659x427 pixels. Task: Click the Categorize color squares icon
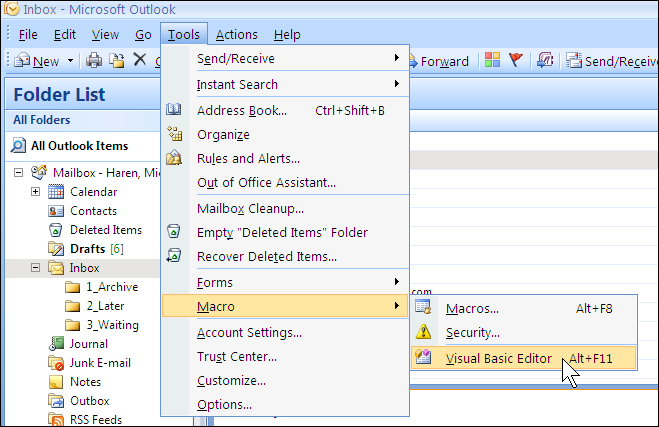[492, 61]
